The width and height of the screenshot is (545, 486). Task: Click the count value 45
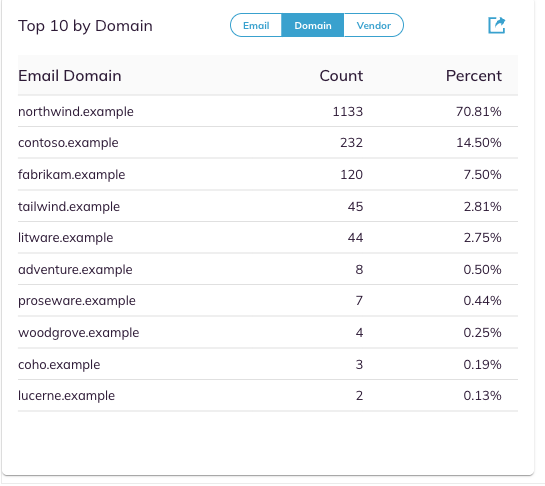click(355, 206)
